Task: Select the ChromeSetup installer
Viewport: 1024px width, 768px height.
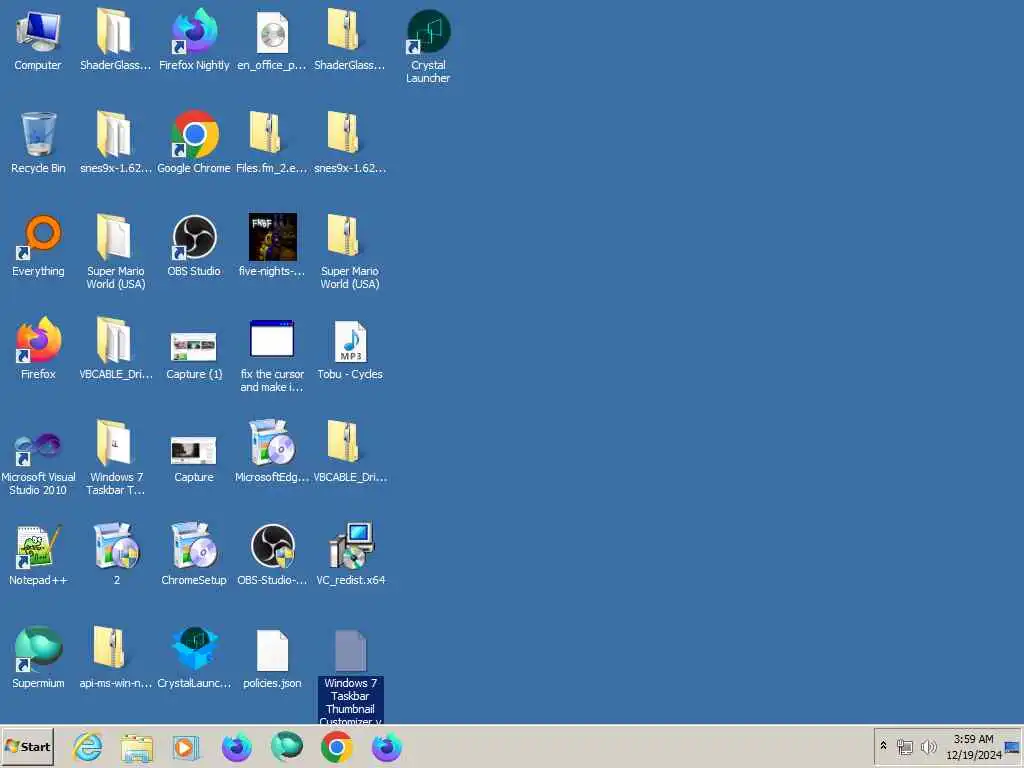Action: [194, 554]
